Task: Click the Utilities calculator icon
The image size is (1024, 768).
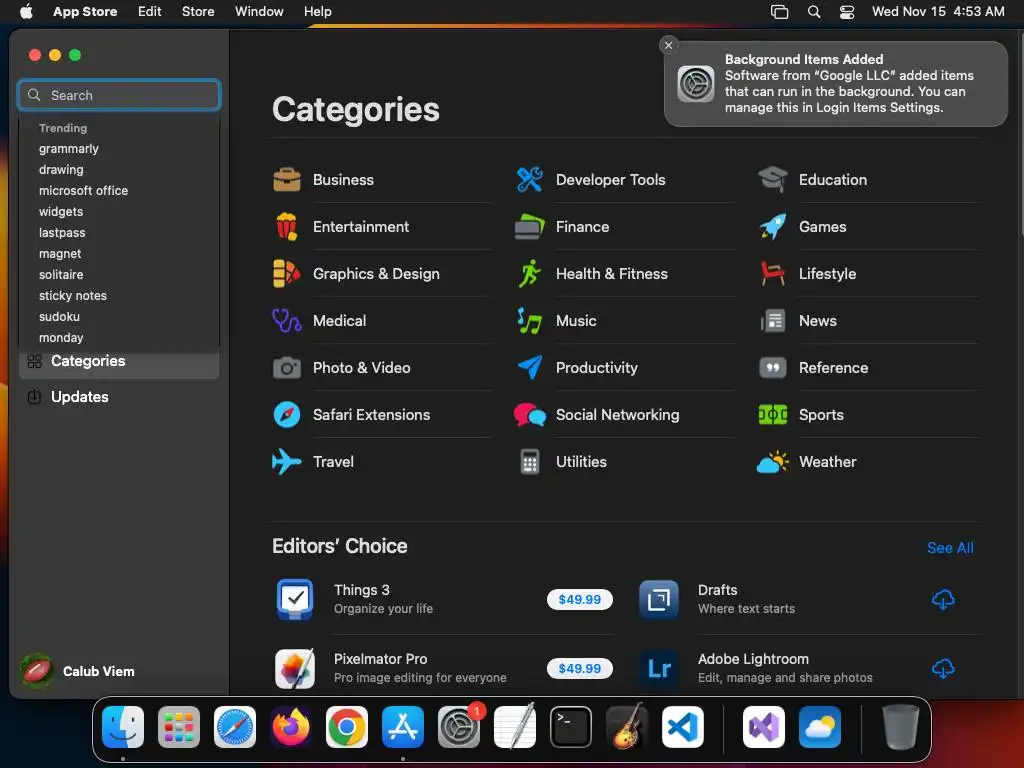Action: pyautogui.click(x=530, y=462)
